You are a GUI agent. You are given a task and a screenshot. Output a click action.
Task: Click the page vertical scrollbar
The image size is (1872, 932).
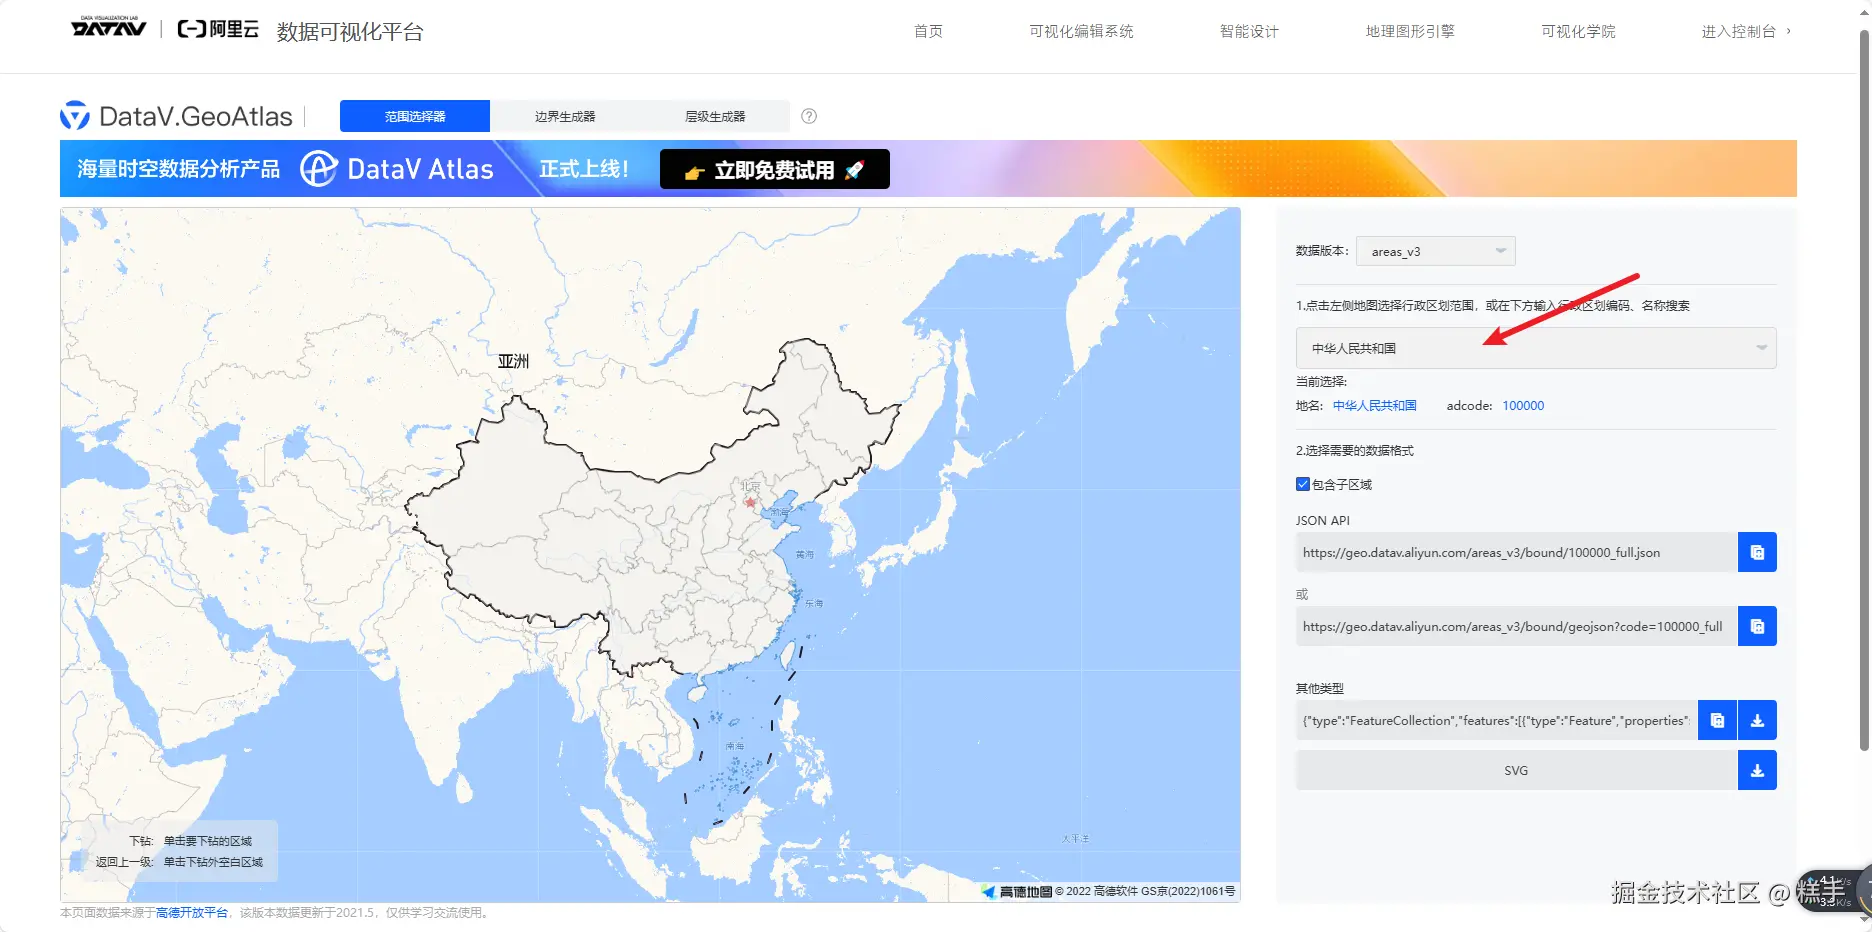1864,390
